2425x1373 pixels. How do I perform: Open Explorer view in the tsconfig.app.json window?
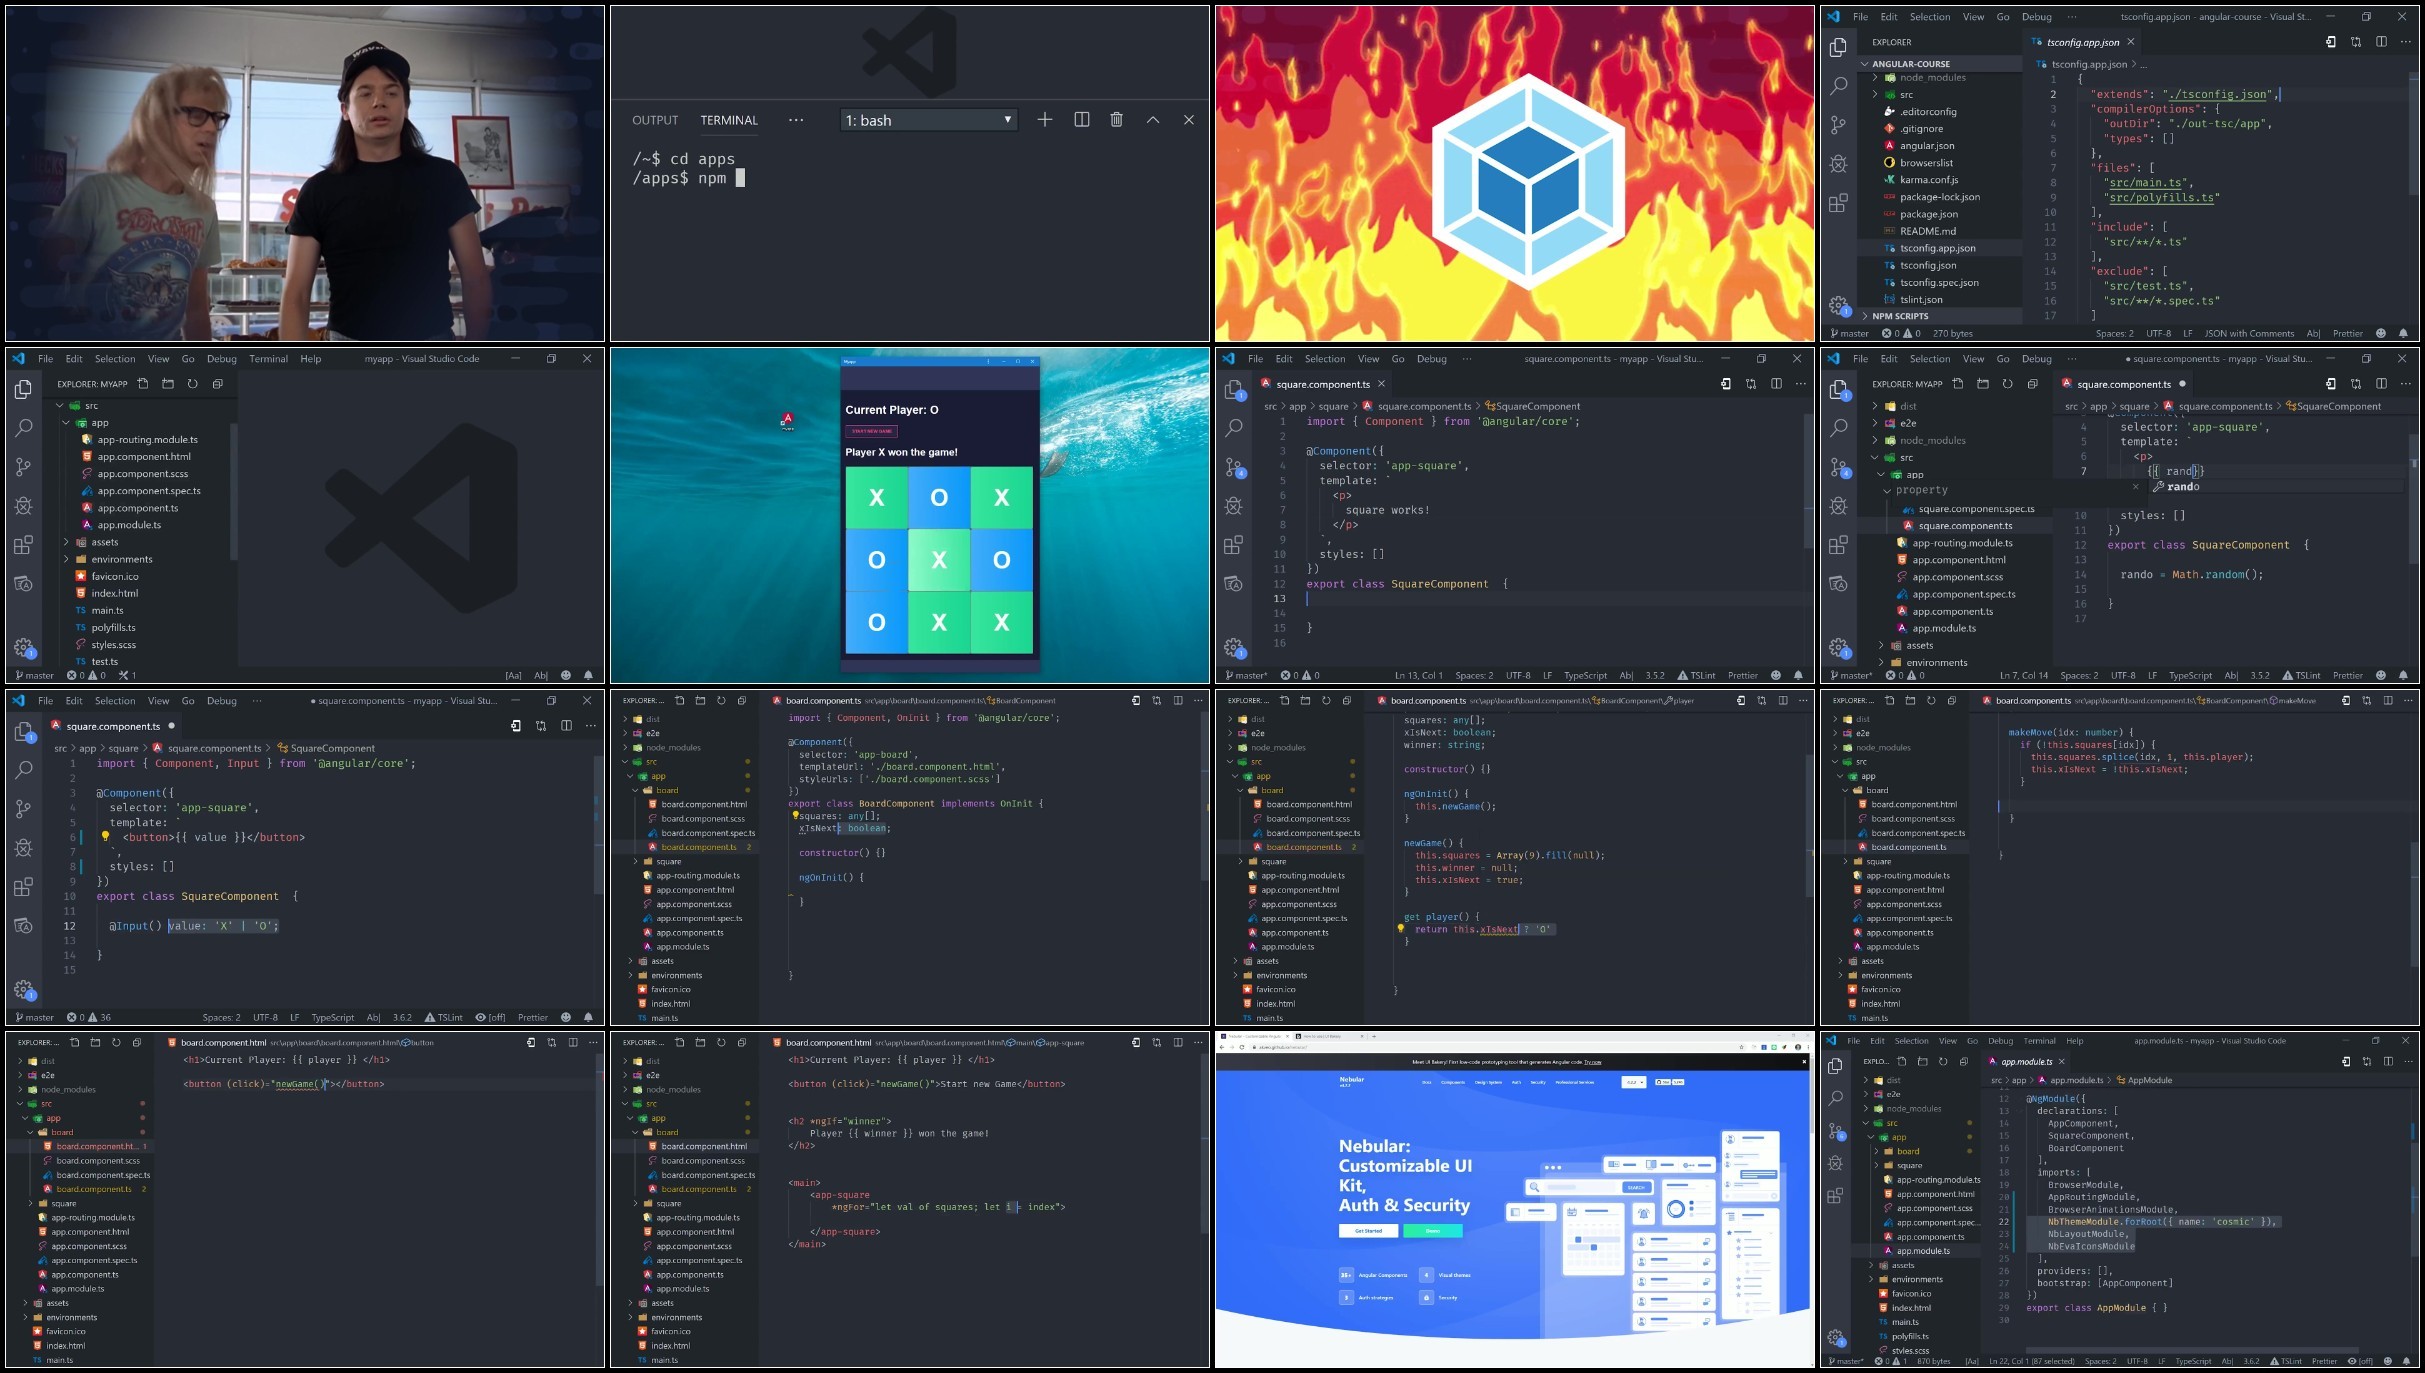click(1838, 48)
